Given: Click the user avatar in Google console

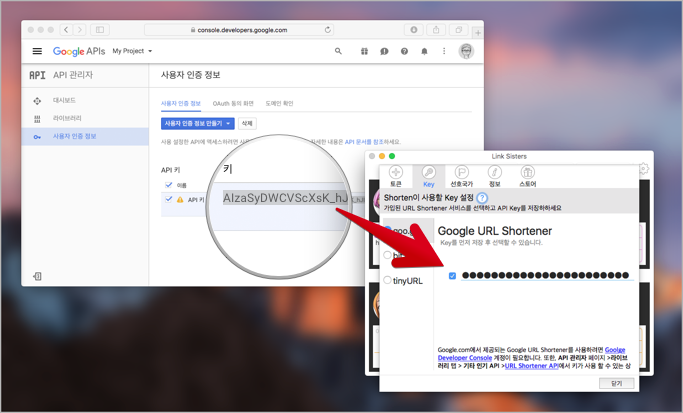Looking at the screenshot, I should [x=466, y=51].
